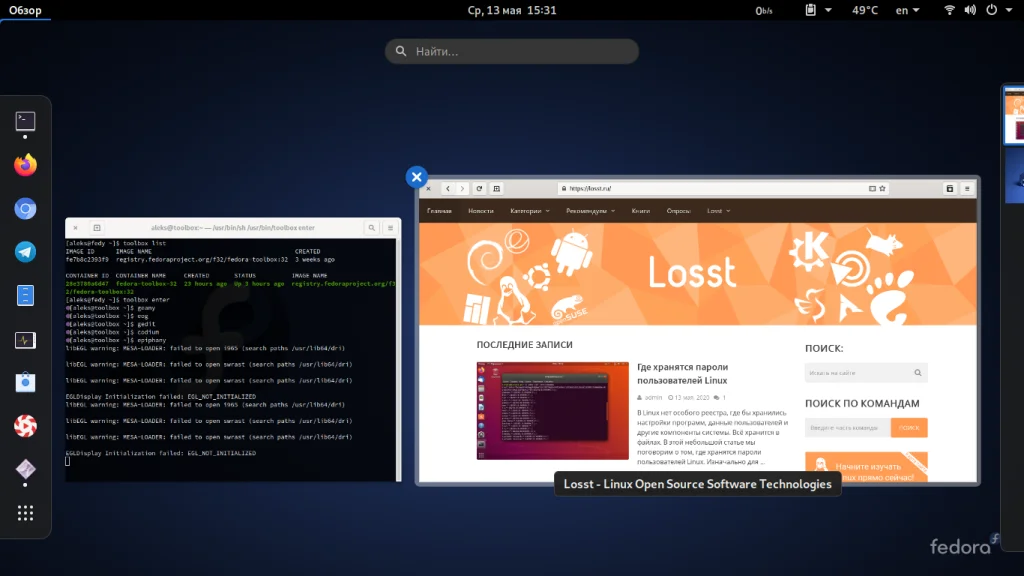Click the 49°C temperature indicator
Image resolution: width=1024 pixels, height=576 pixels.
(x=865, y=10)
